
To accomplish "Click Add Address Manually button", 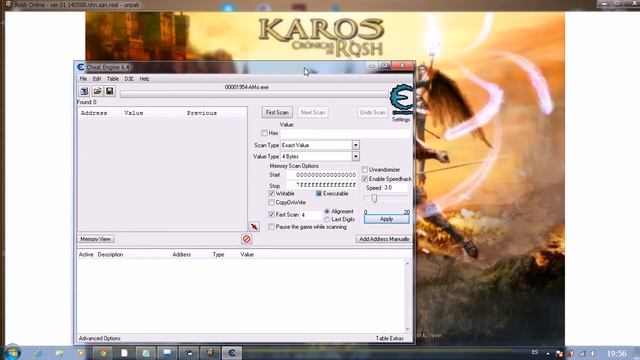I will pyautogui.click(x=384, y=239).
